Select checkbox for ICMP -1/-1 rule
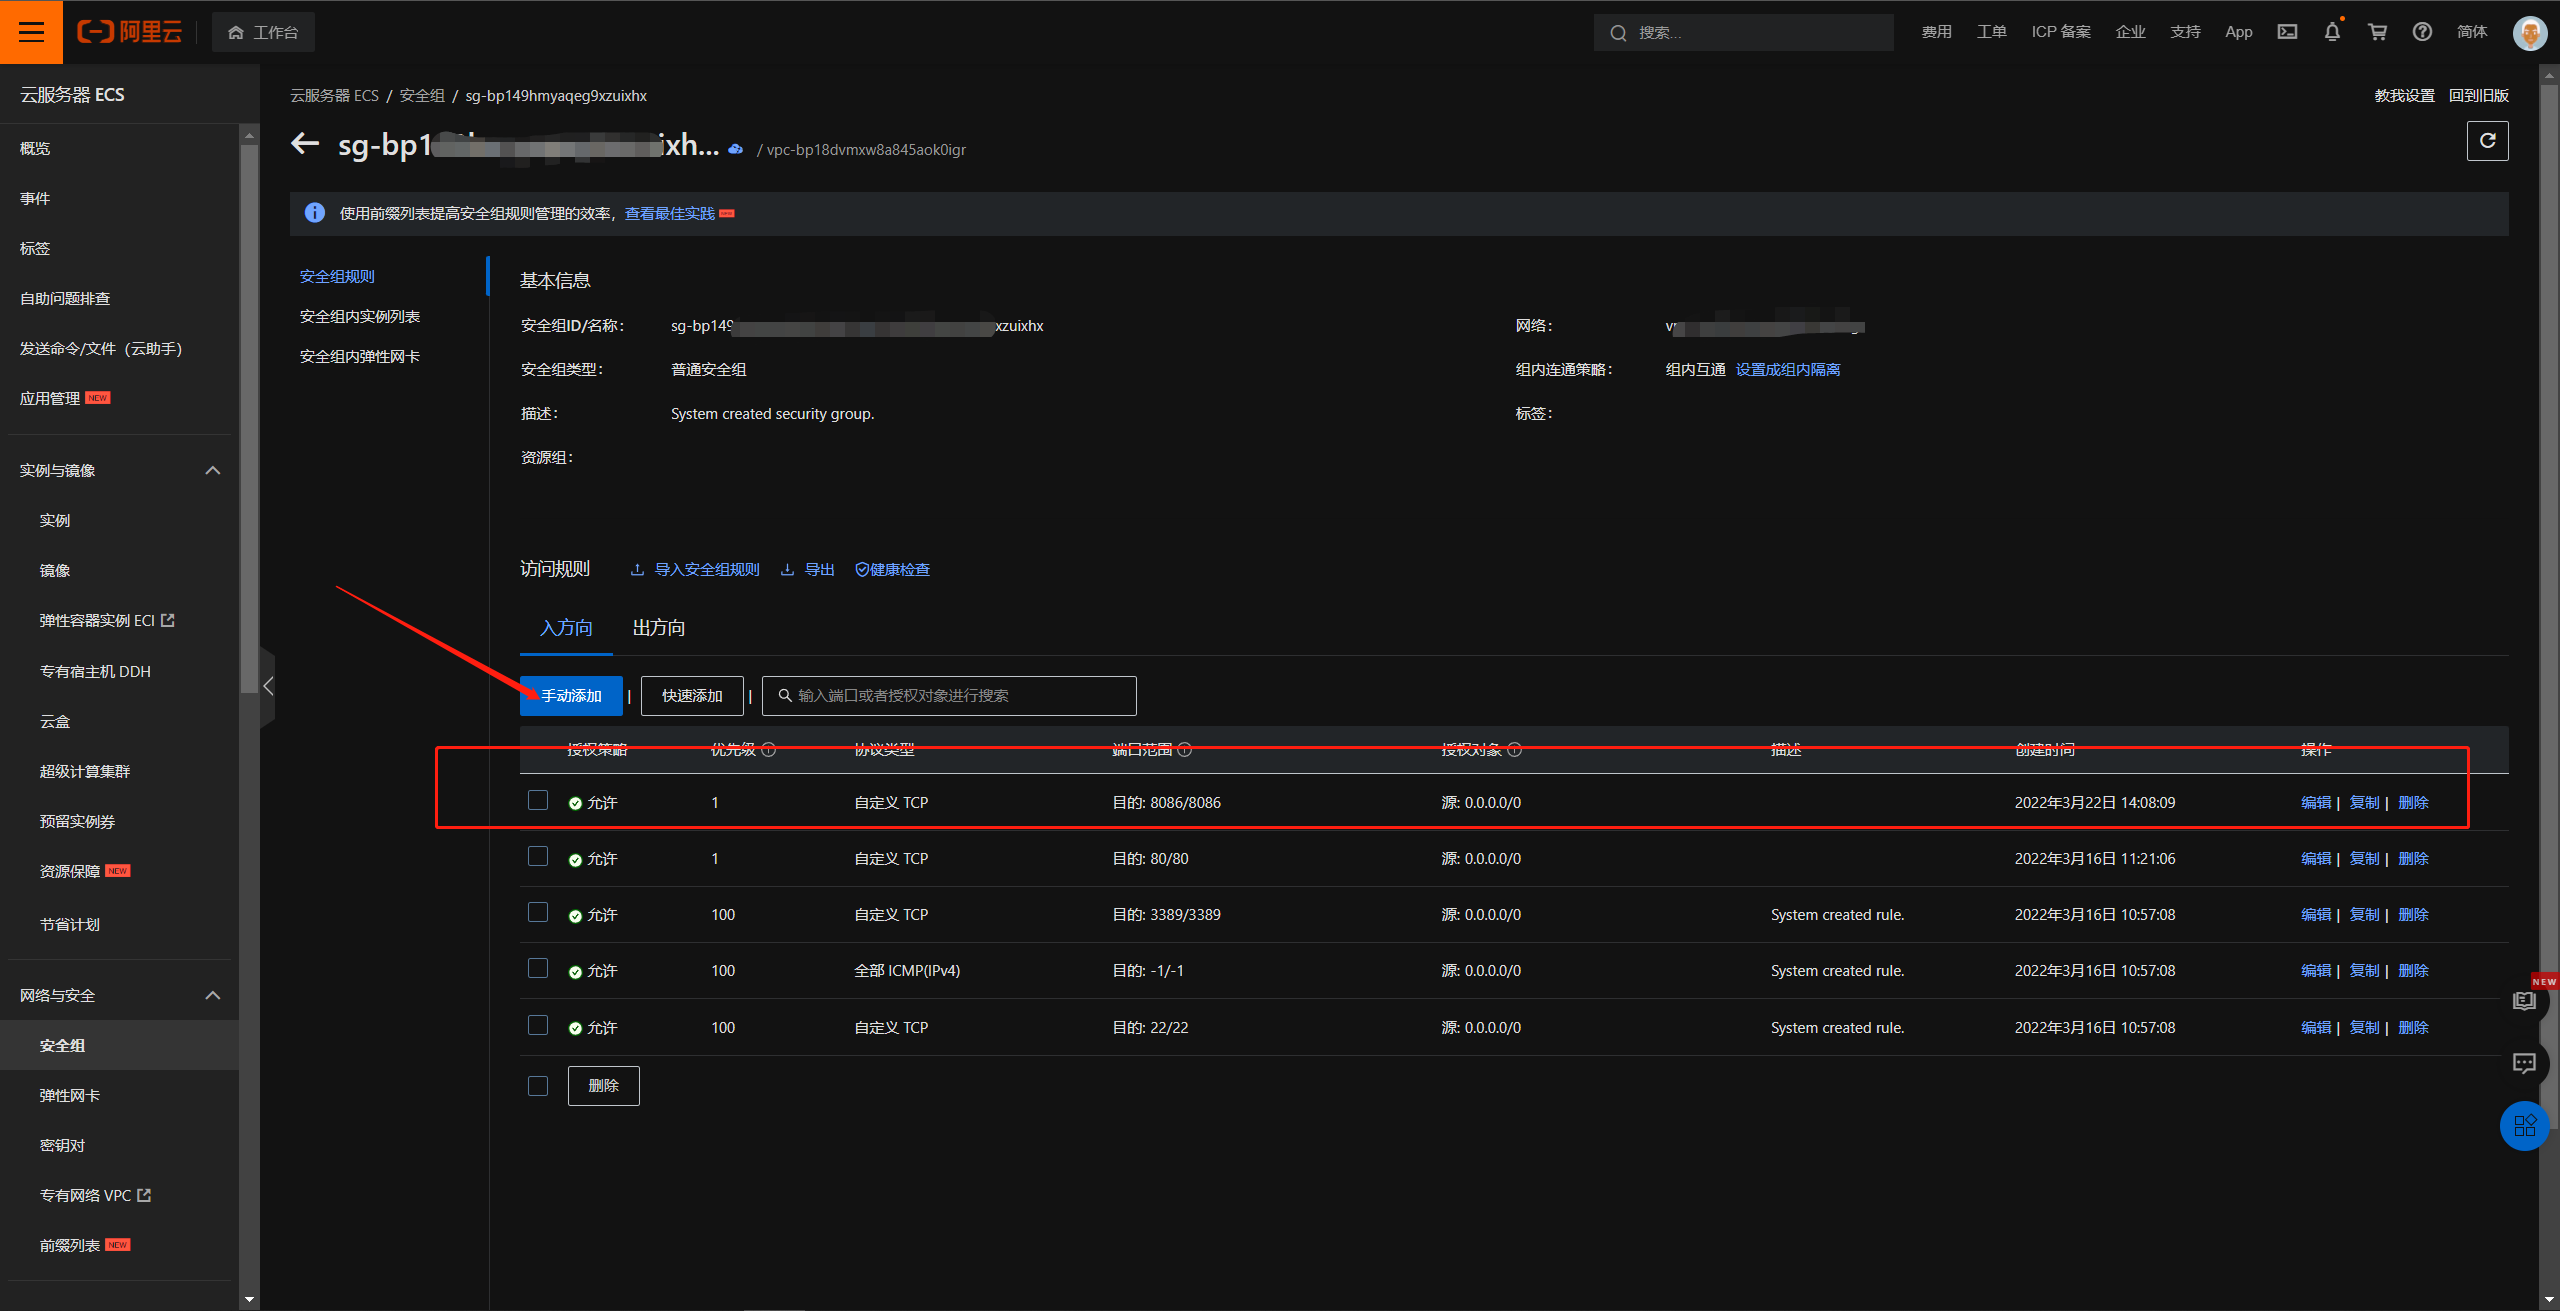This screenshot has height=1311, width=2560. tap(538, 968)
